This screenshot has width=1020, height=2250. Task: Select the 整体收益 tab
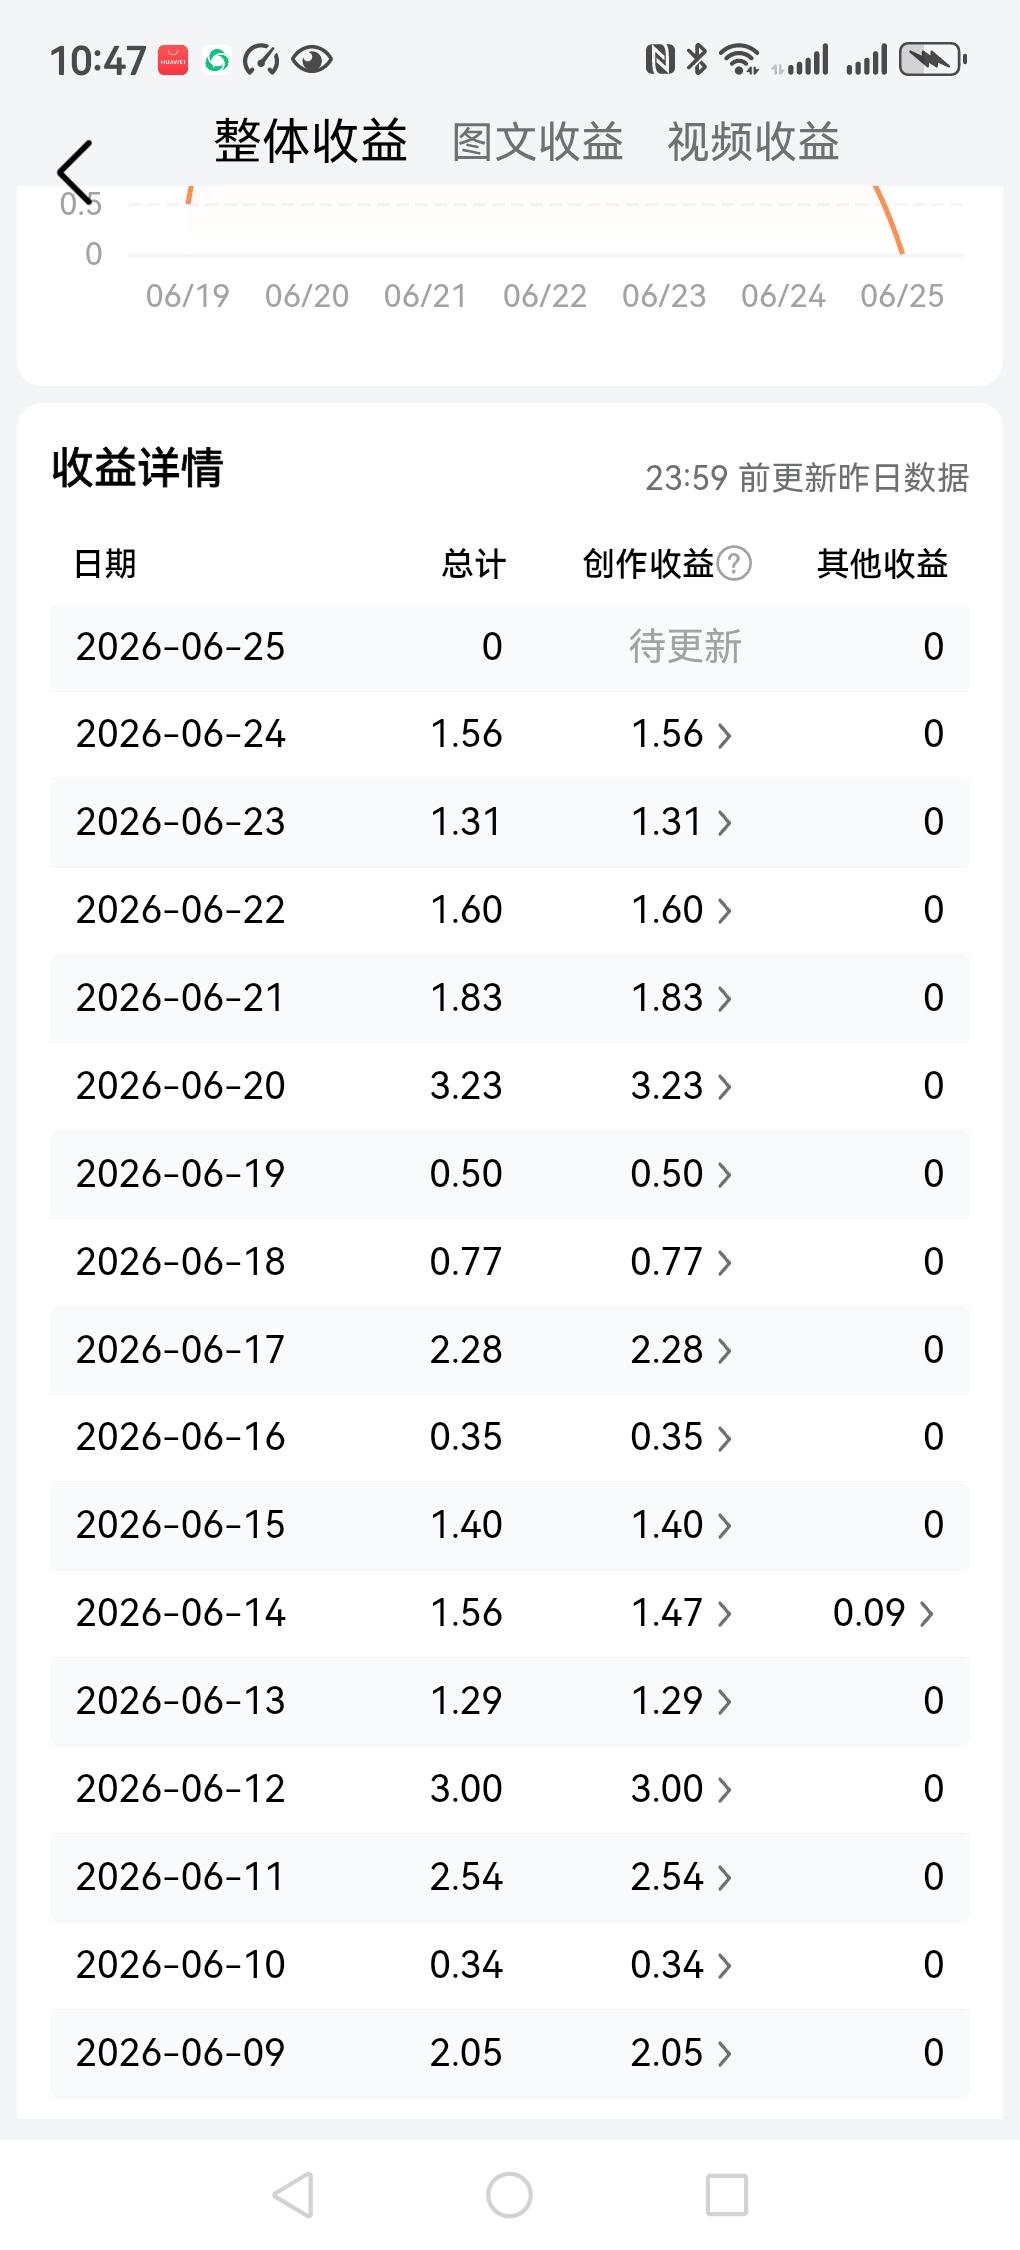[311, 140]
